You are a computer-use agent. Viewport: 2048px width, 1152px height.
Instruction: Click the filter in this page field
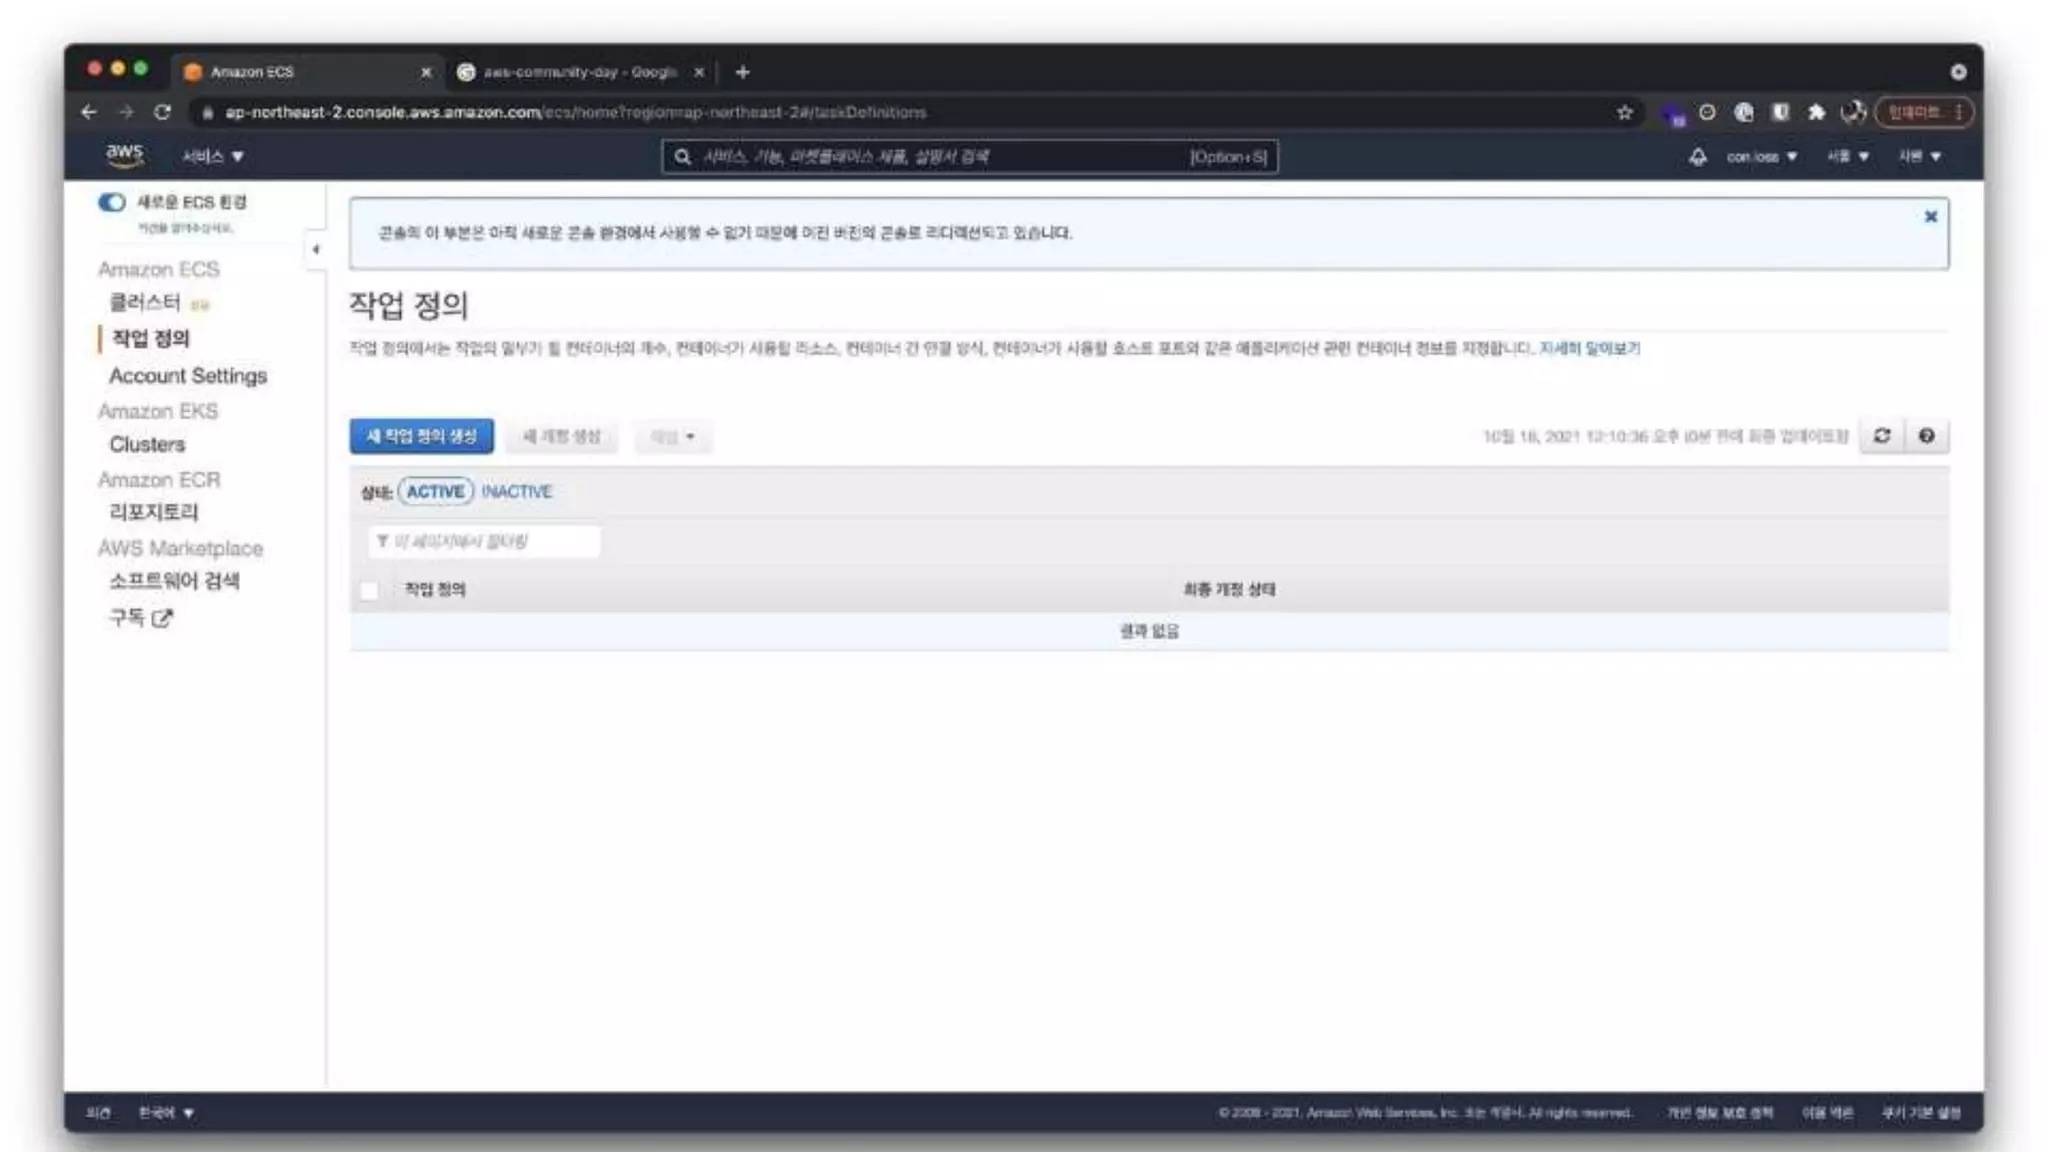tap(485, 541)
